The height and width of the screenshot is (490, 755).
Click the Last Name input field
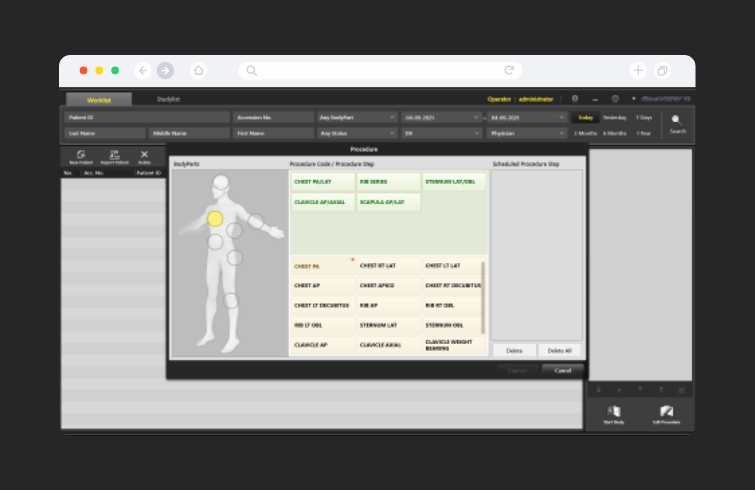[x=104, y=133]
